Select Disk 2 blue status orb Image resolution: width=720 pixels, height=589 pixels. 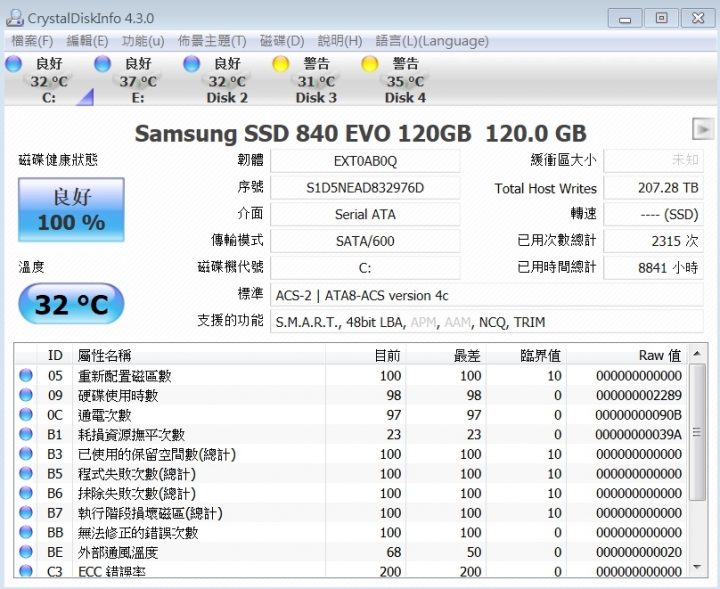(x=191, y=64)
